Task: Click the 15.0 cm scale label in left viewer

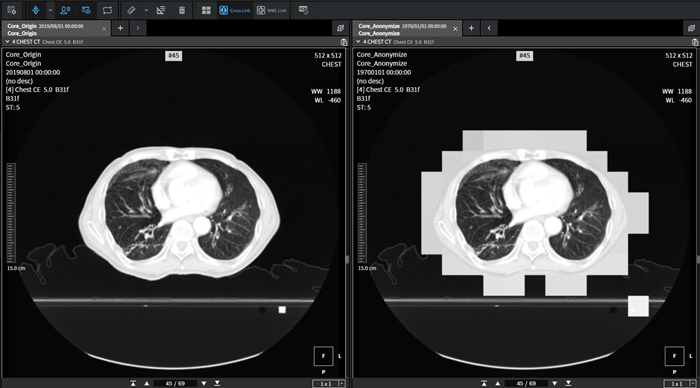Action: tap(16, 268)
